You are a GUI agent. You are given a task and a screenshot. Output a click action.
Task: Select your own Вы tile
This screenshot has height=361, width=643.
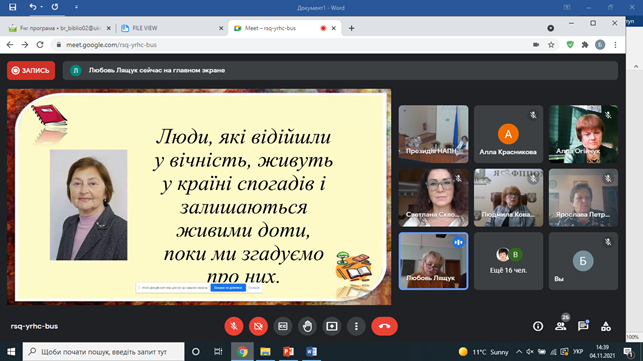click(583, 261)
